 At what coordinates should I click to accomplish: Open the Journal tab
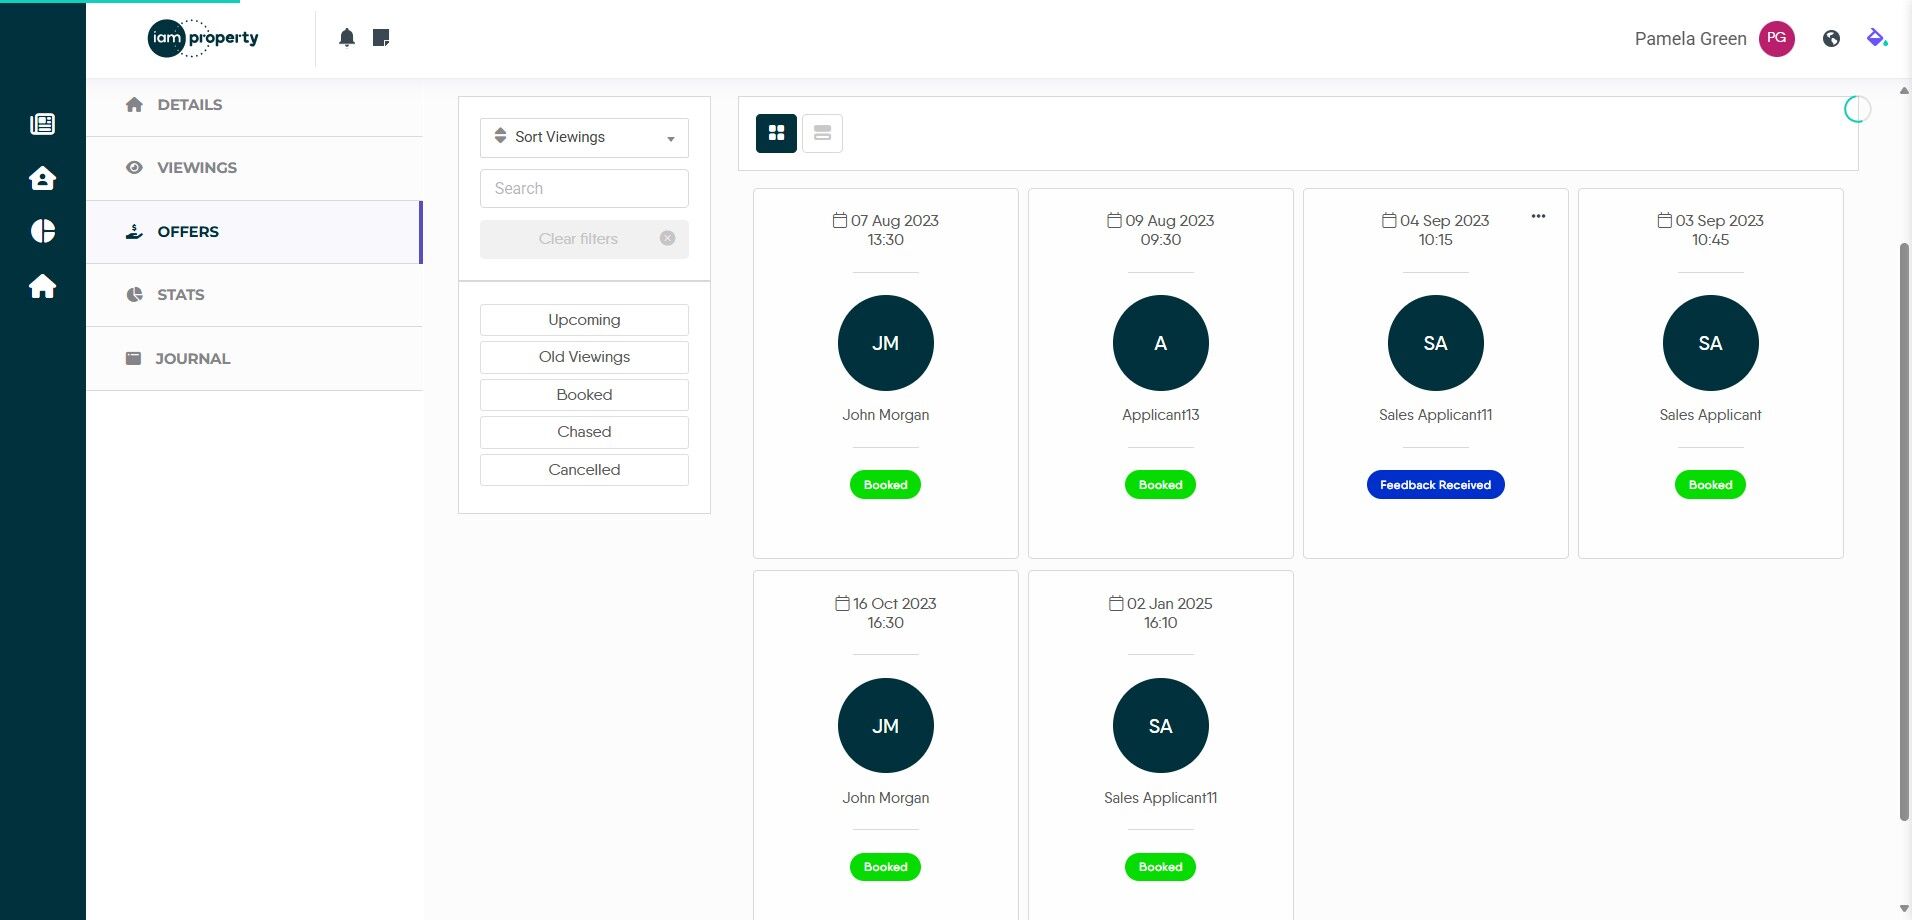(x=254, y=359)
